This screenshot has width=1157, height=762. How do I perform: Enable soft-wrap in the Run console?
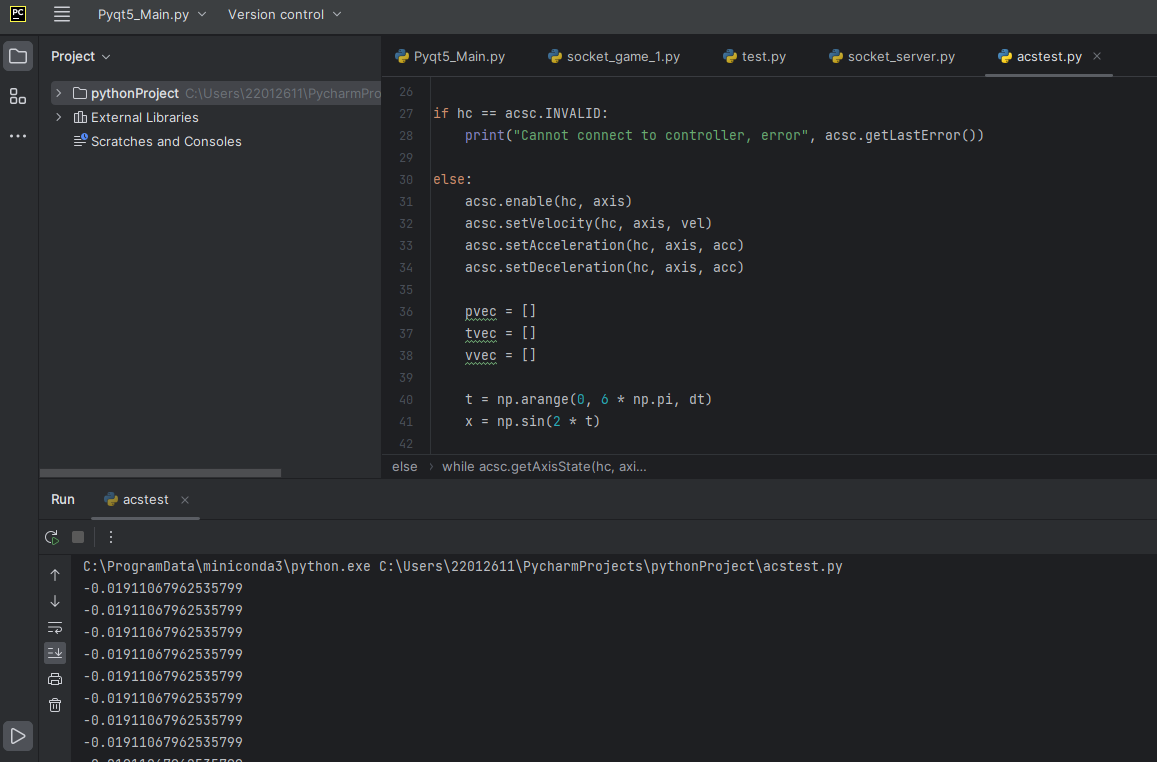[x=55, y=627]
